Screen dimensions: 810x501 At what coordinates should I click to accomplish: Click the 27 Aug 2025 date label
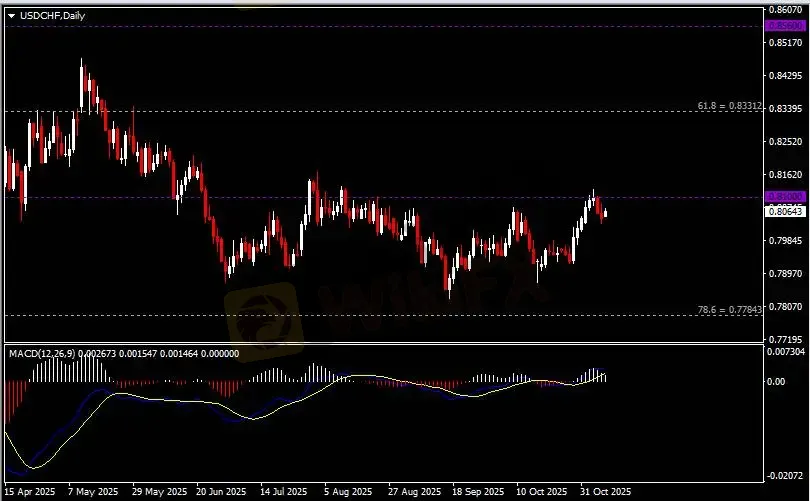[414, 492]
